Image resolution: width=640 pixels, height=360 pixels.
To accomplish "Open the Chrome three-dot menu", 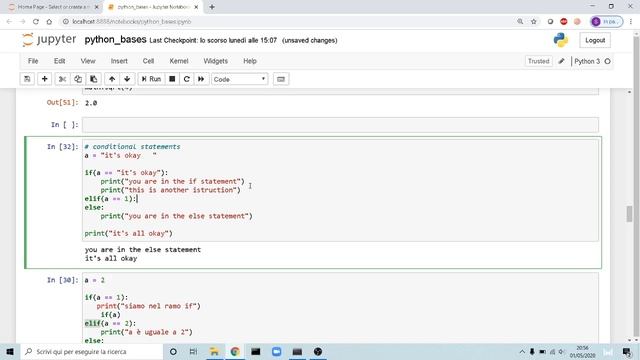I will coord(631,21).
